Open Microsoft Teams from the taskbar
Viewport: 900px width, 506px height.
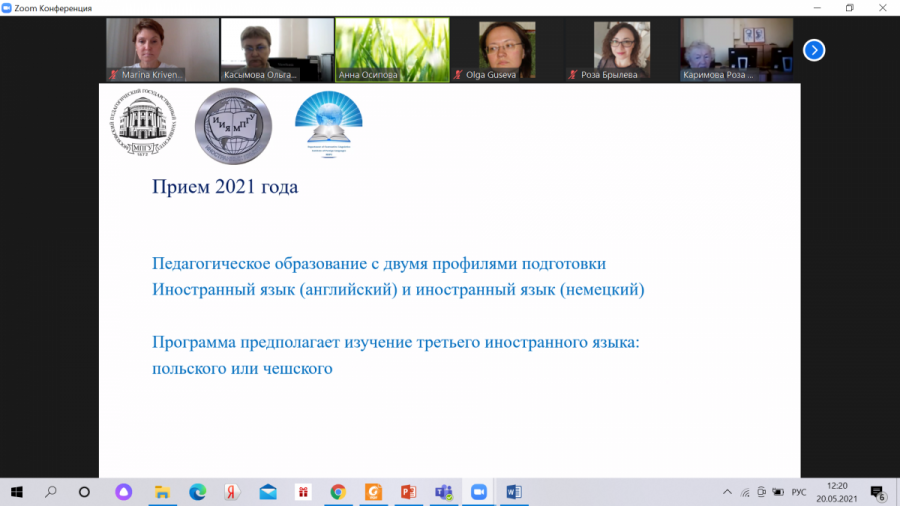coord(443,492)
